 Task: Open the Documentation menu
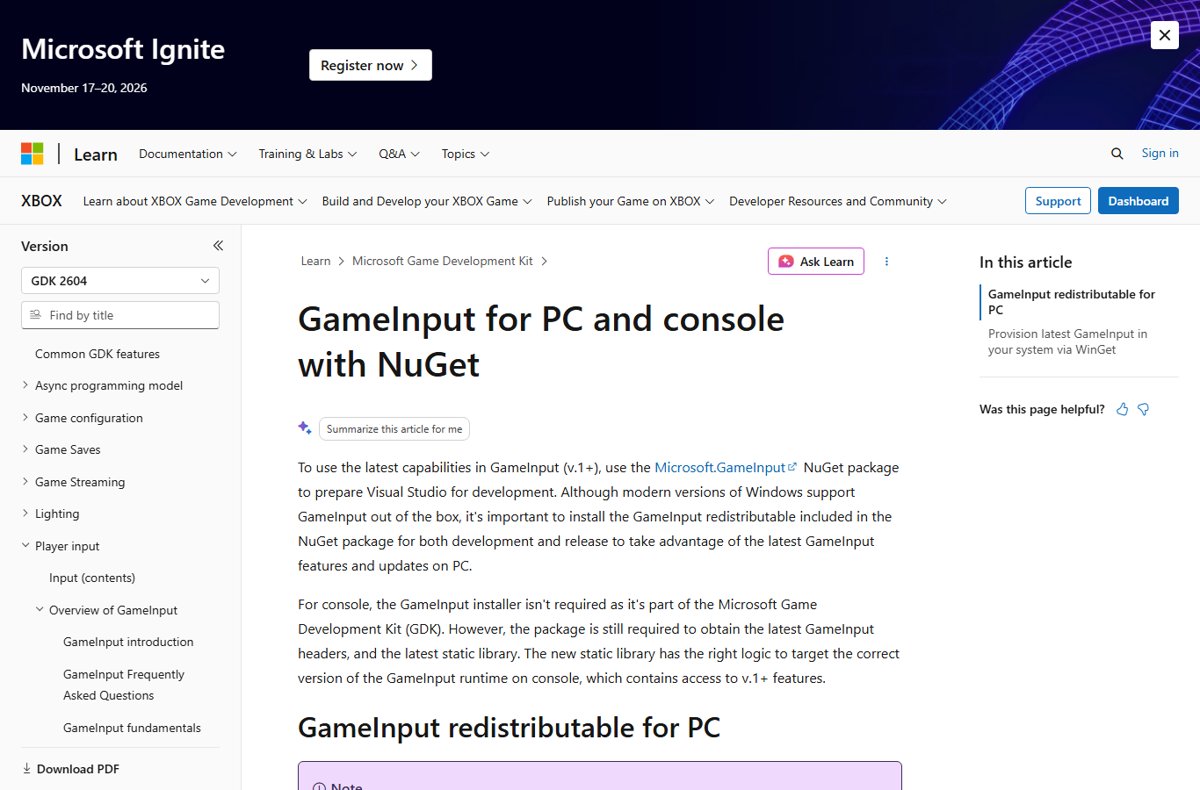pos(188,154)
